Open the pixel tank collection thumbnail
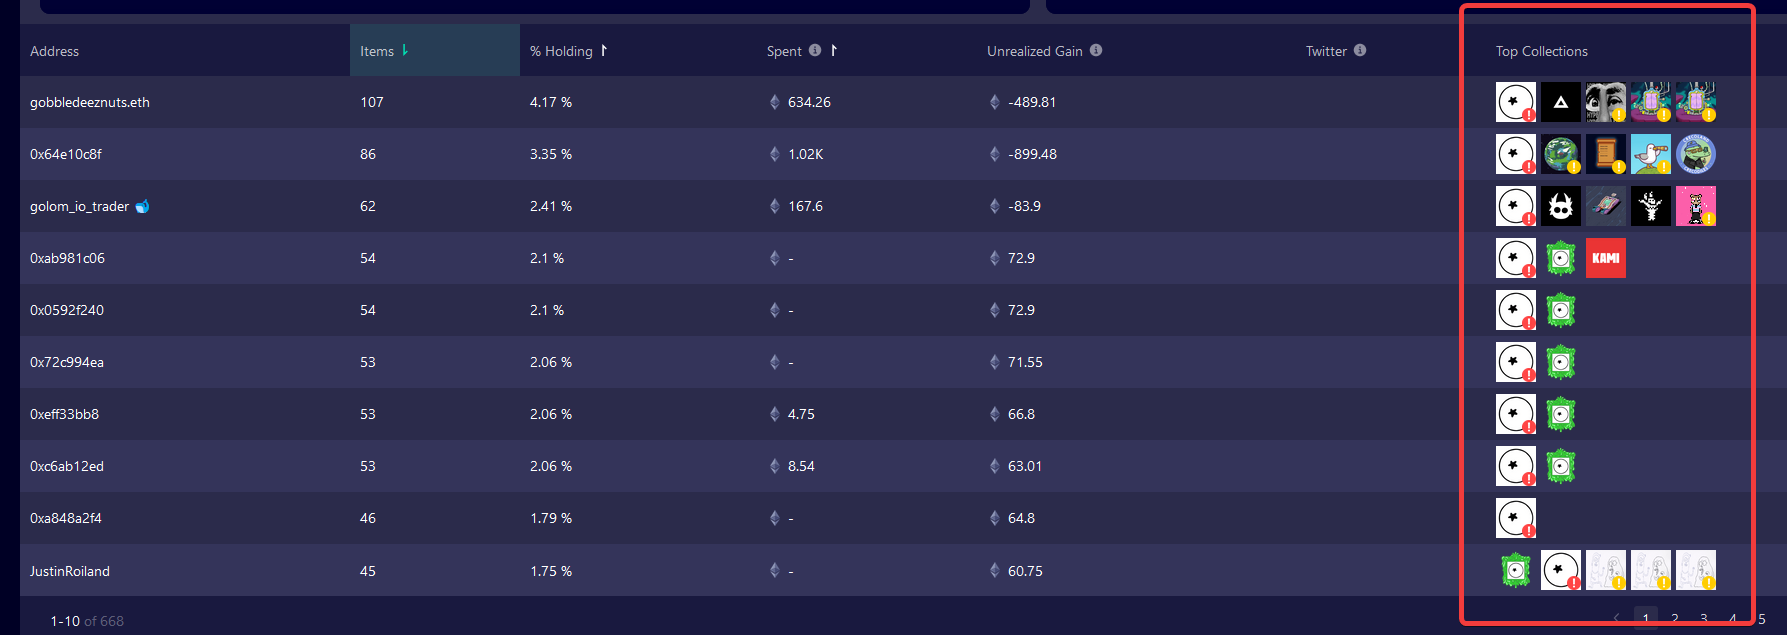Viewport: 1787px width, 635px height. click(x=1605, y=206)
